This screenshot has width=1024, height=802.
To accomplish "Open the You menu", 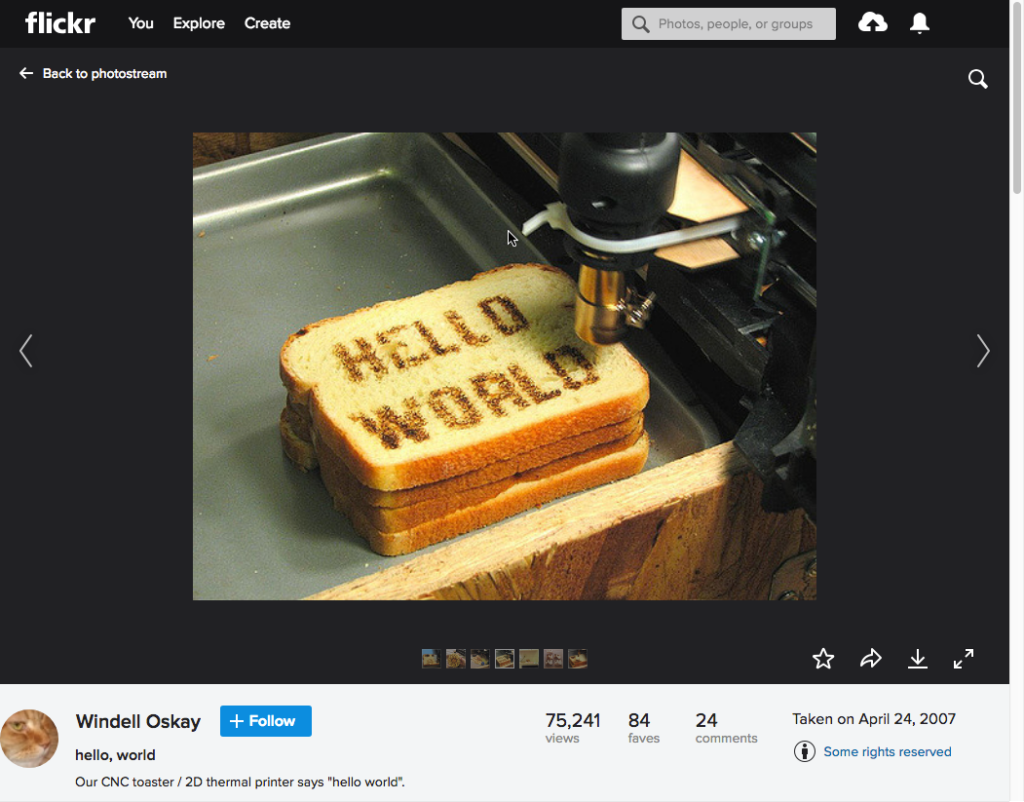I will [141, 23].
